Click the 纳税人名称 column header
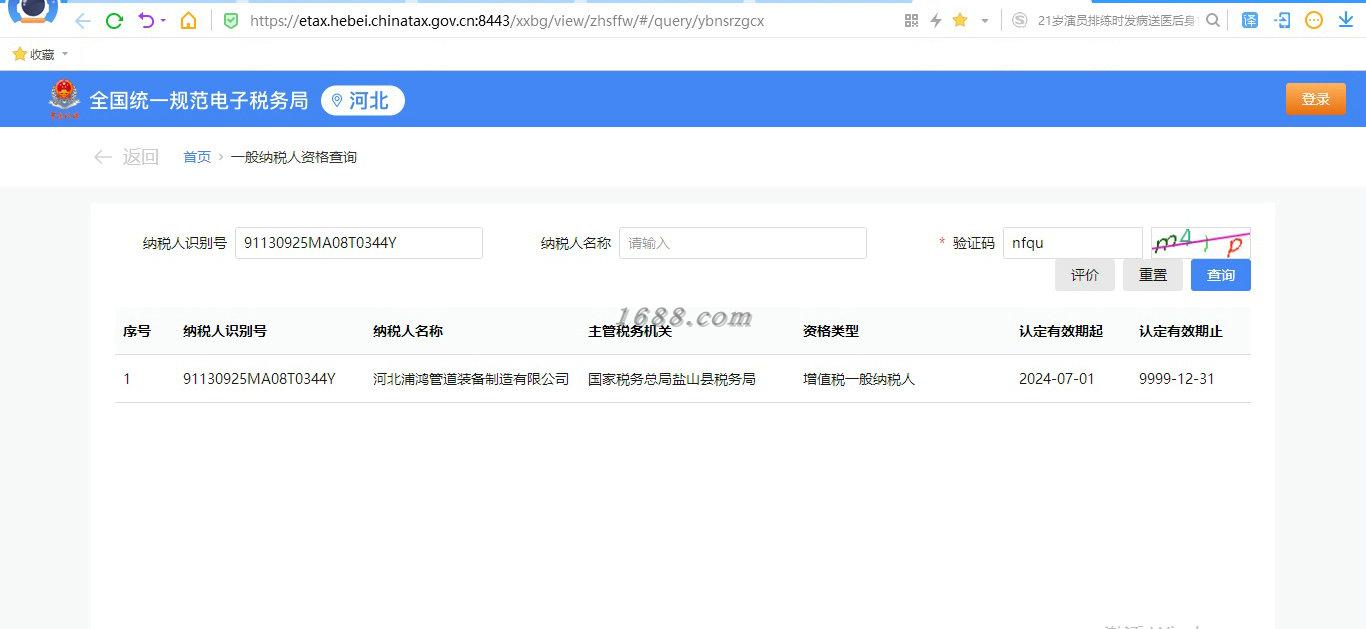Viewport: 1366px width, 629px height. (408, 331)
